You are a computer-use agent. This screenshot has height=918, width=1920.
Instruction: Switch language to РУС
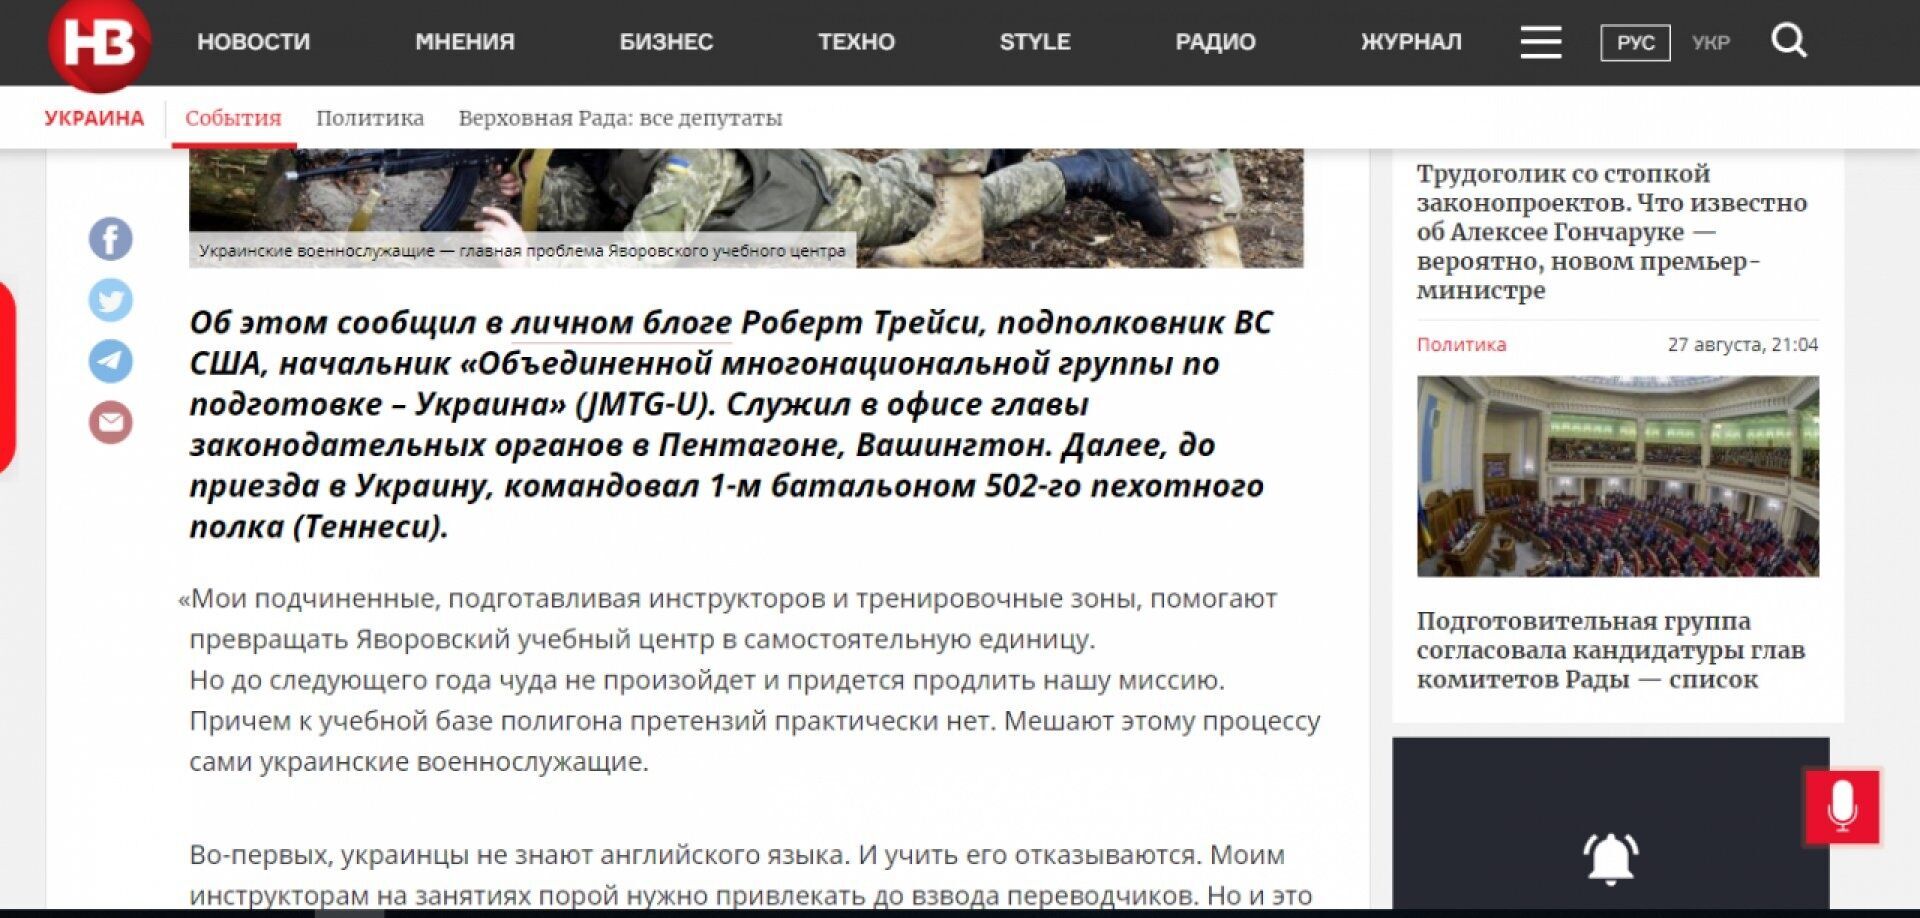pos(1635,43)
